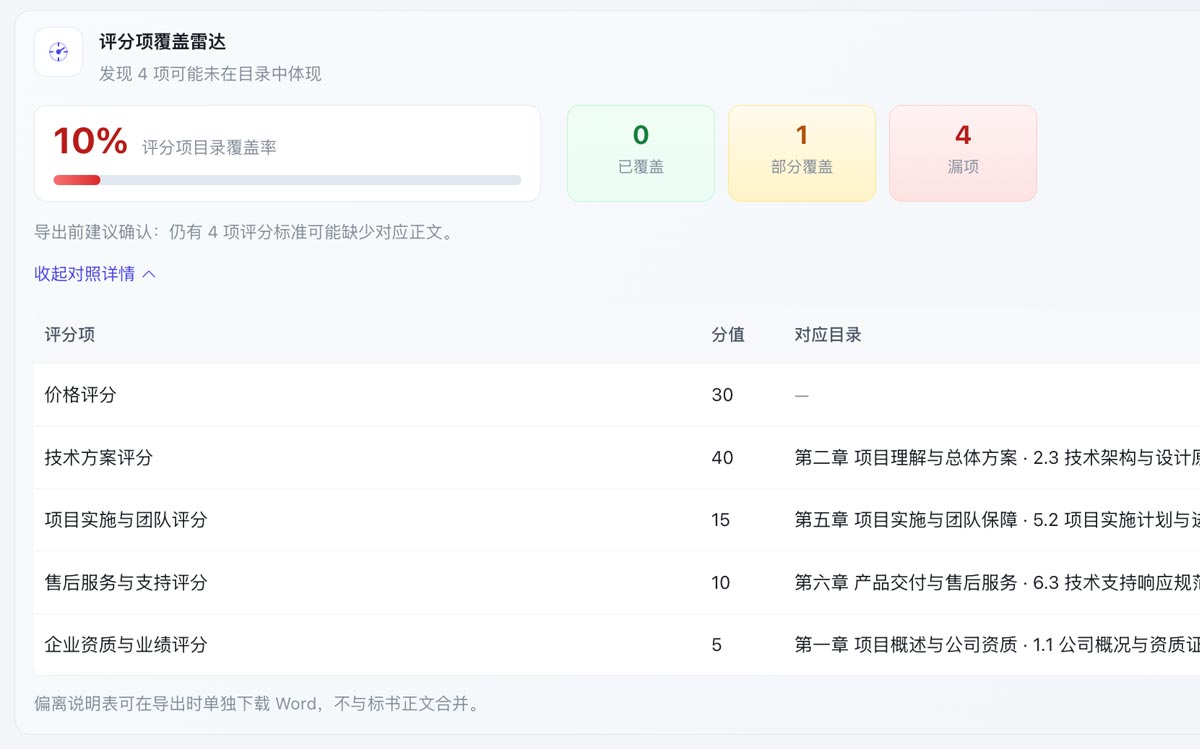Select the 售后服务与支持评分 row name
Viewport: 1200px width, 750px height.
[126, 583]
